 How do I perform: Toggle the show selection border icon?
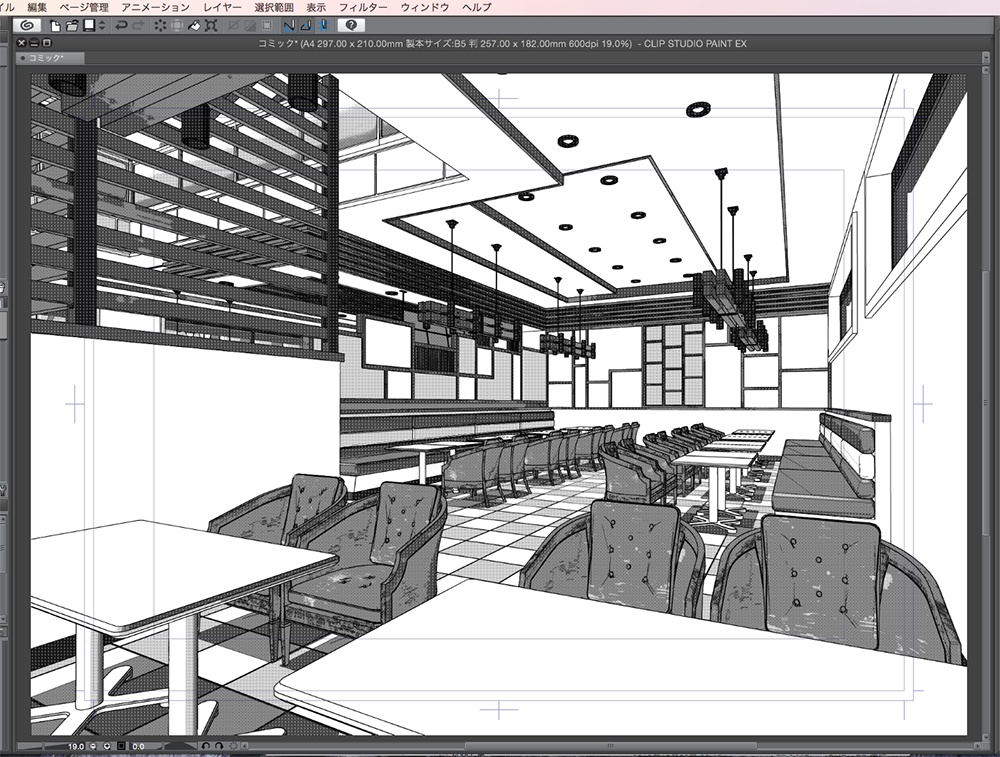267,26
